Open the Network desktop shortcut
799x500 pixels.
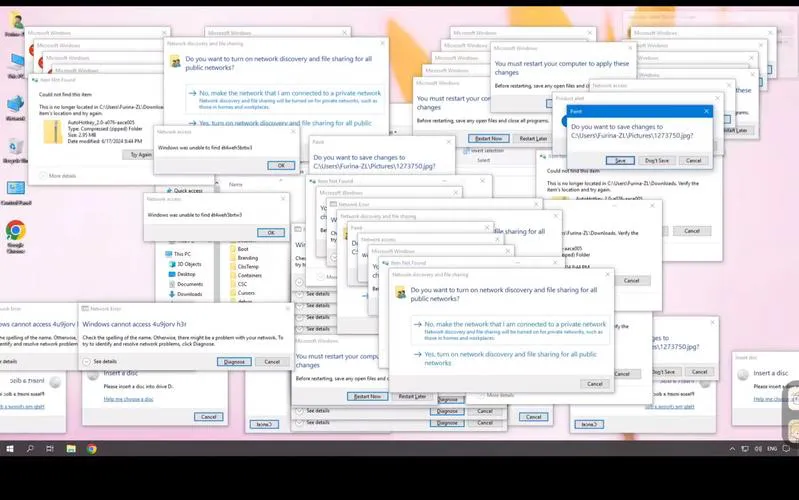pyautogui.click(x=16, y=107)
